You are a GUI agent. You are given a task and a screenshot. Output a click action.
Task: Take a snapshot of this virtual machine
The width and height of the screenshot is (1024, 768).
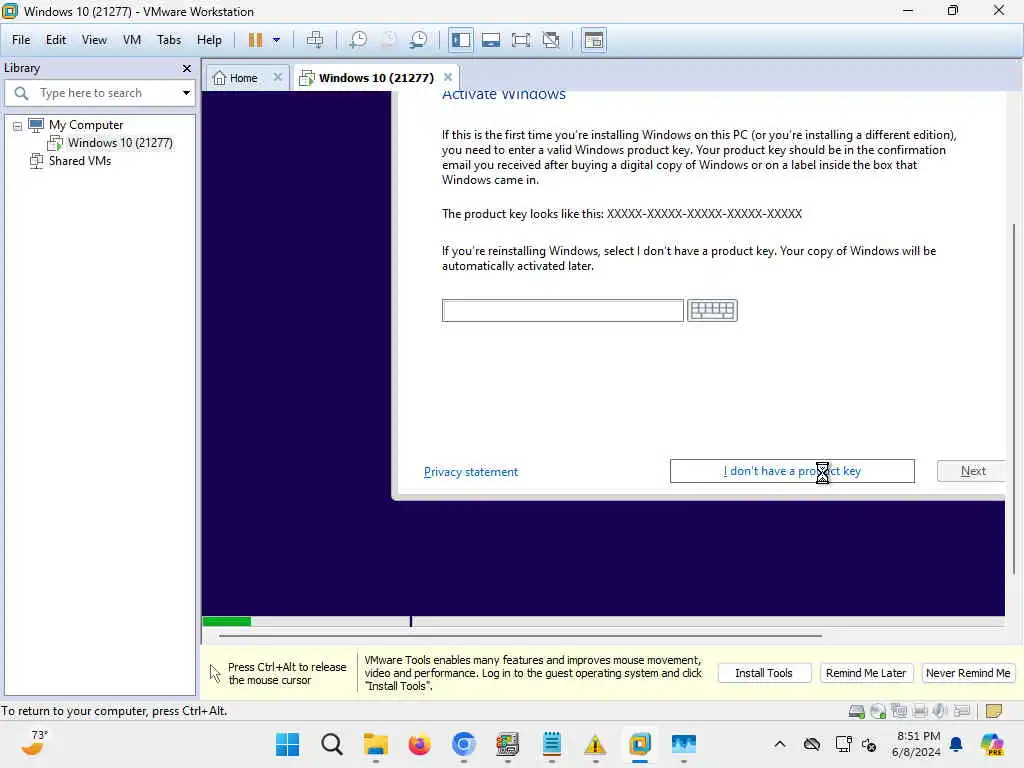(x=358, y=40)
